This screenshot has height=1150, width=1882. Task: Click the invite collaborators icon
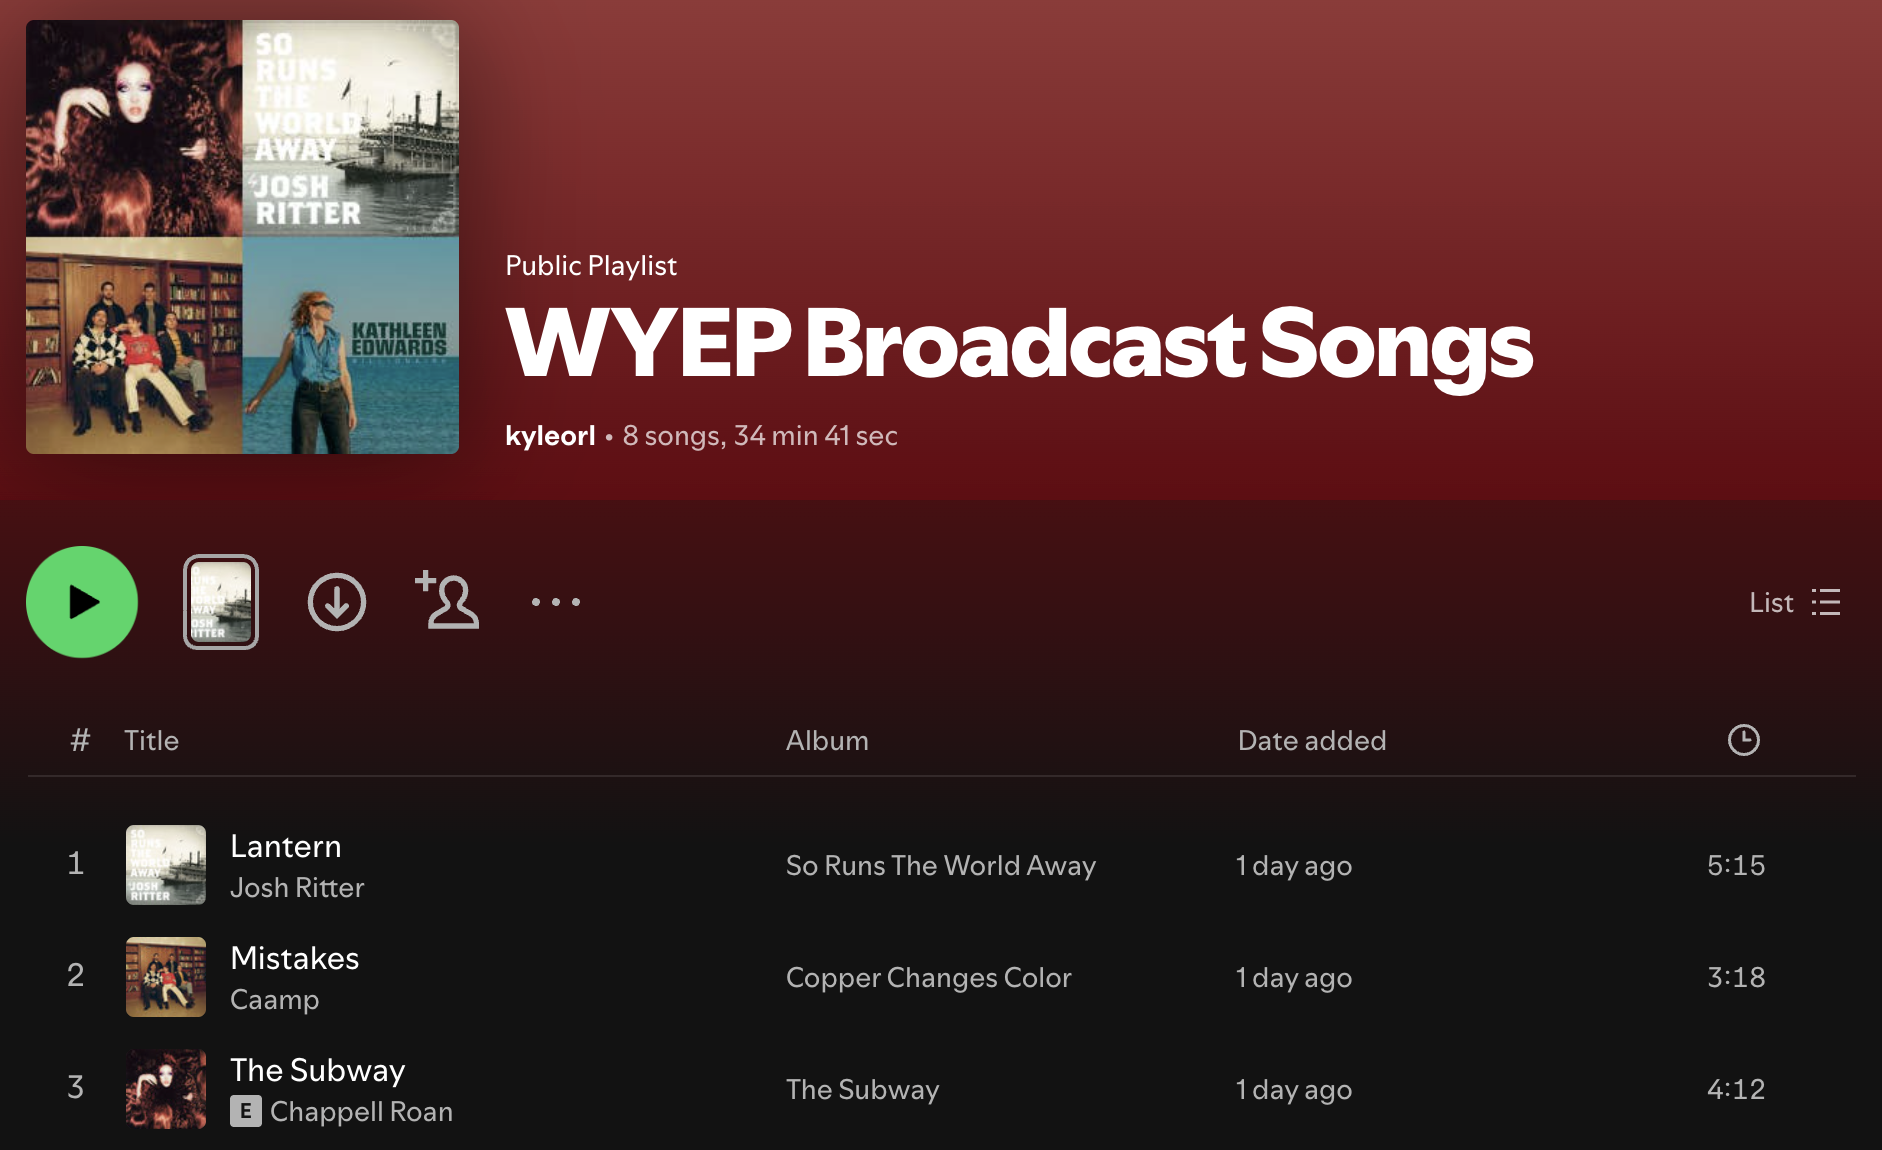447,600
